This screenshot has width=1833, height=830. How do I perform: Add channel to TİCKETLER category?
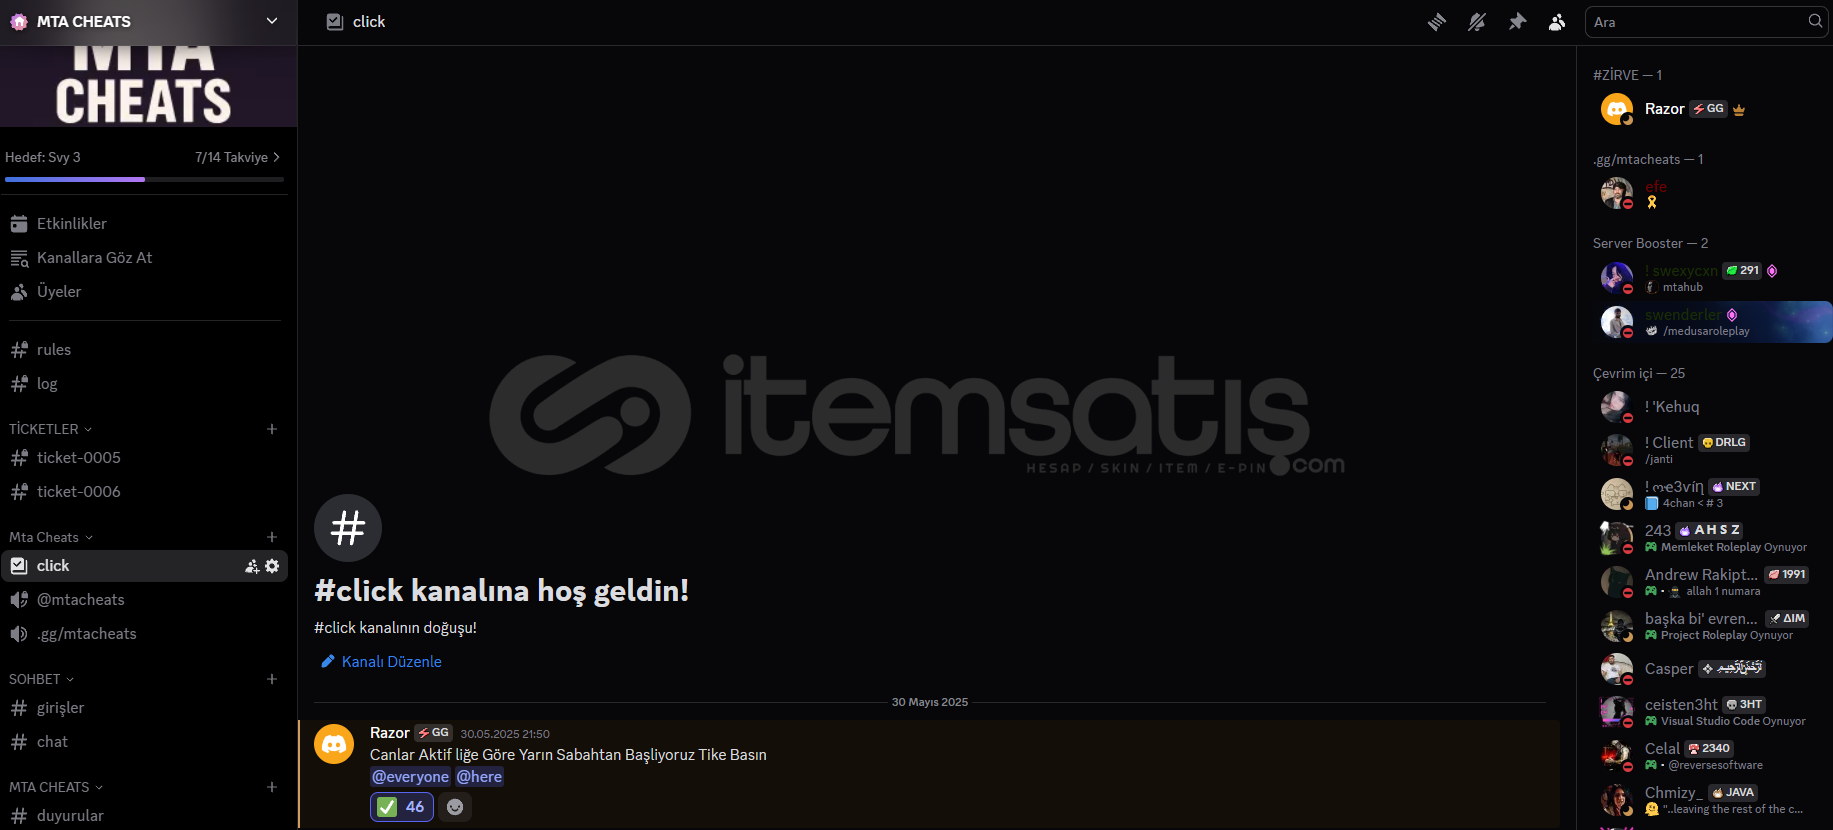pos(272,429)
